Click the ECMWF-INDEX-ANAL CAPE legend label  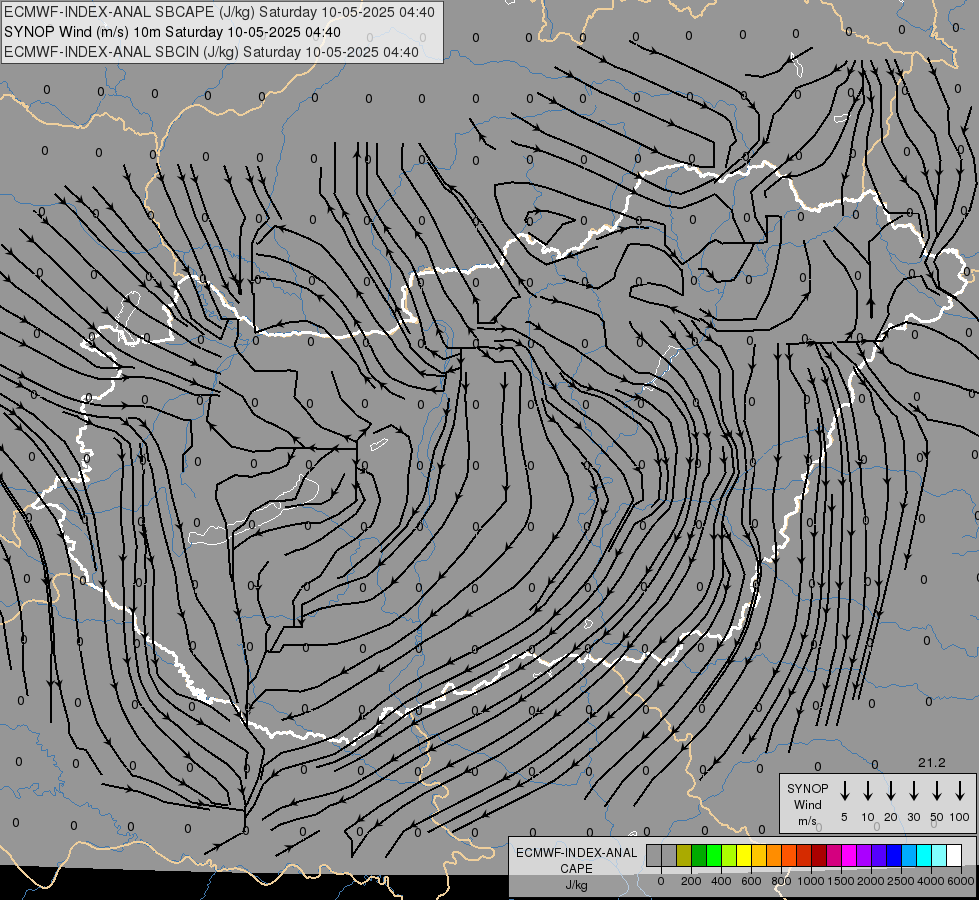[x=576, y=860]
